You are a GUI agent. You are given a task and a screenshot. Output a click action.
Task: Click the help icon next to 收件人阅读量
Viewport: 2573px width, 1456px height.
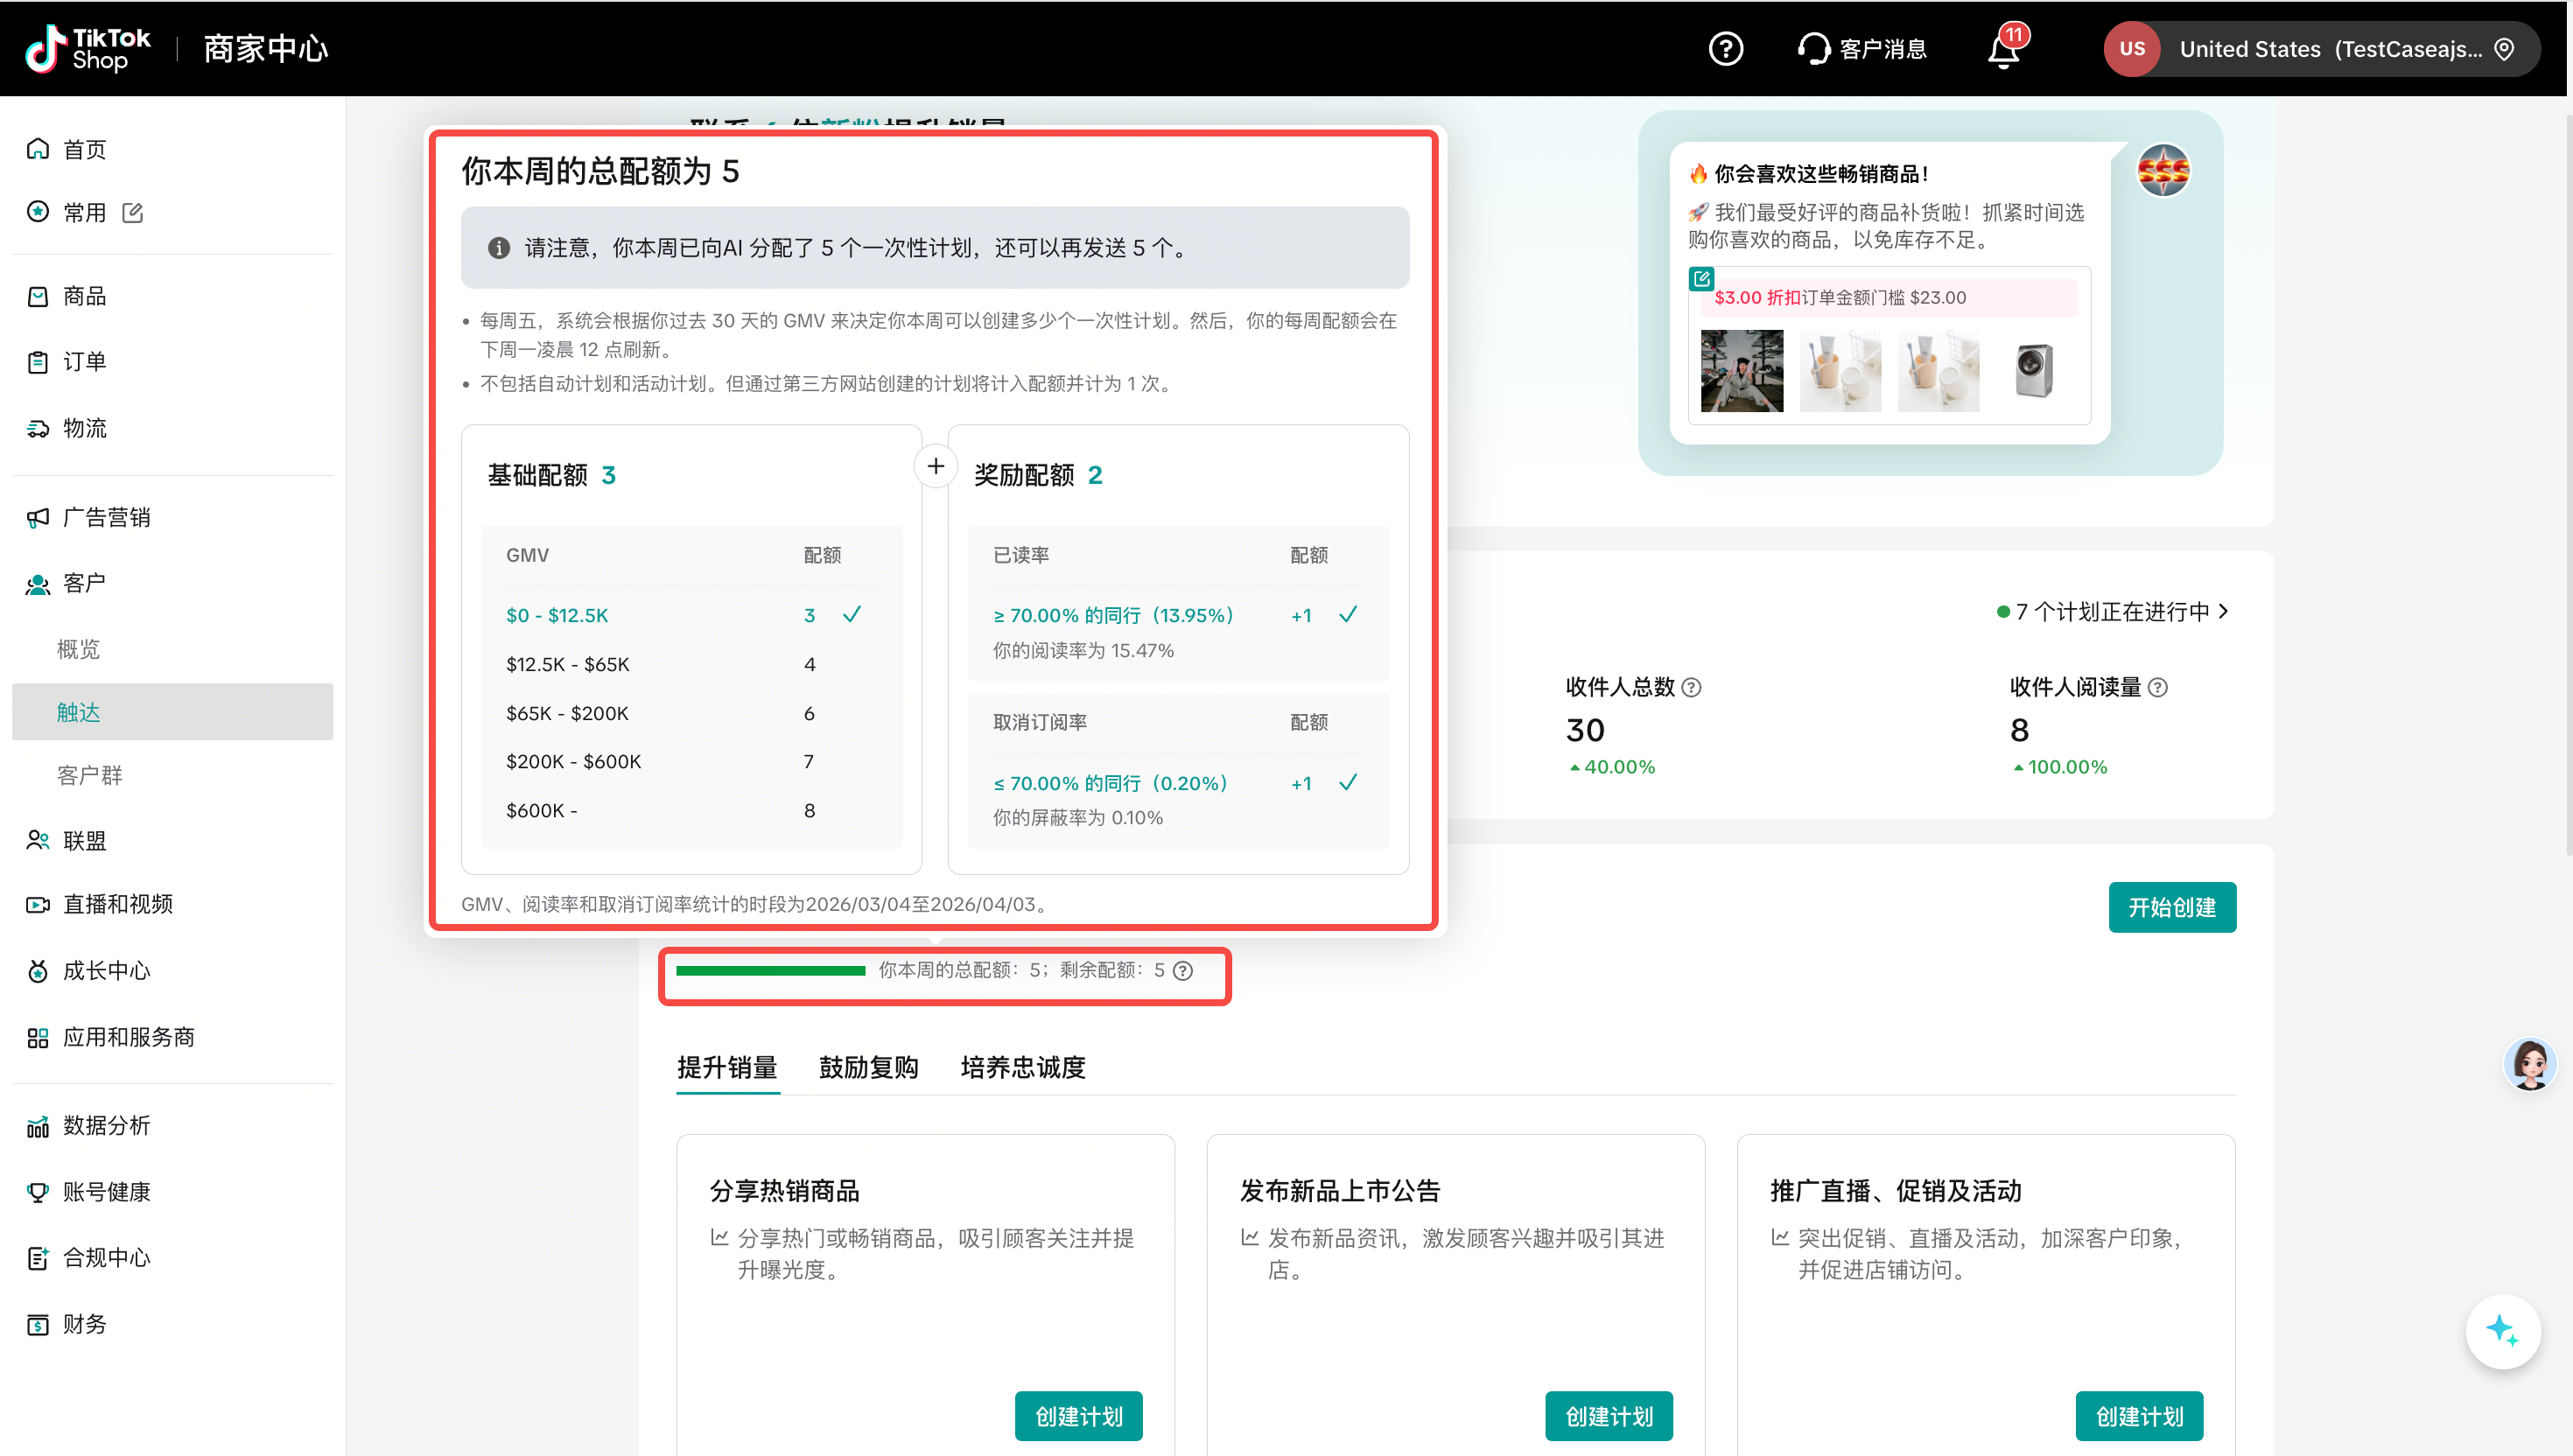pos(2158,687)
